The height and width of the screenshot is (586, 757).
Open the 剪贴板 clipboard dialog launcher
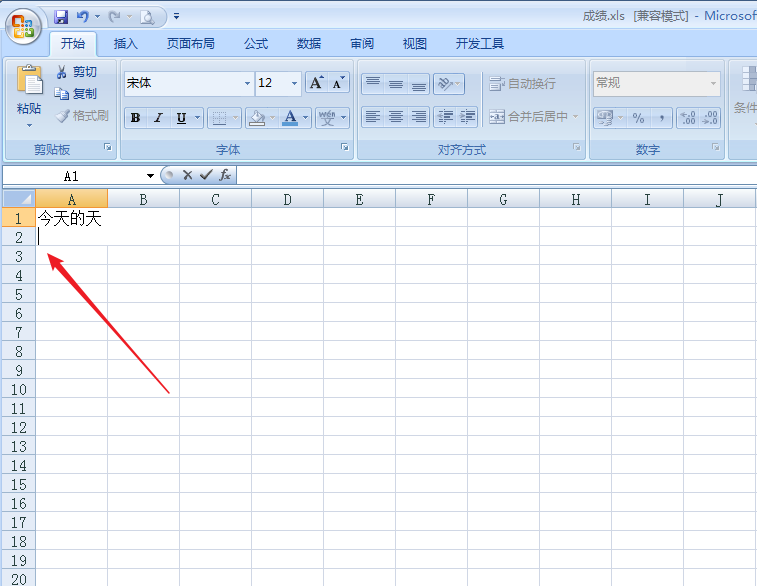tap(108, 147)
